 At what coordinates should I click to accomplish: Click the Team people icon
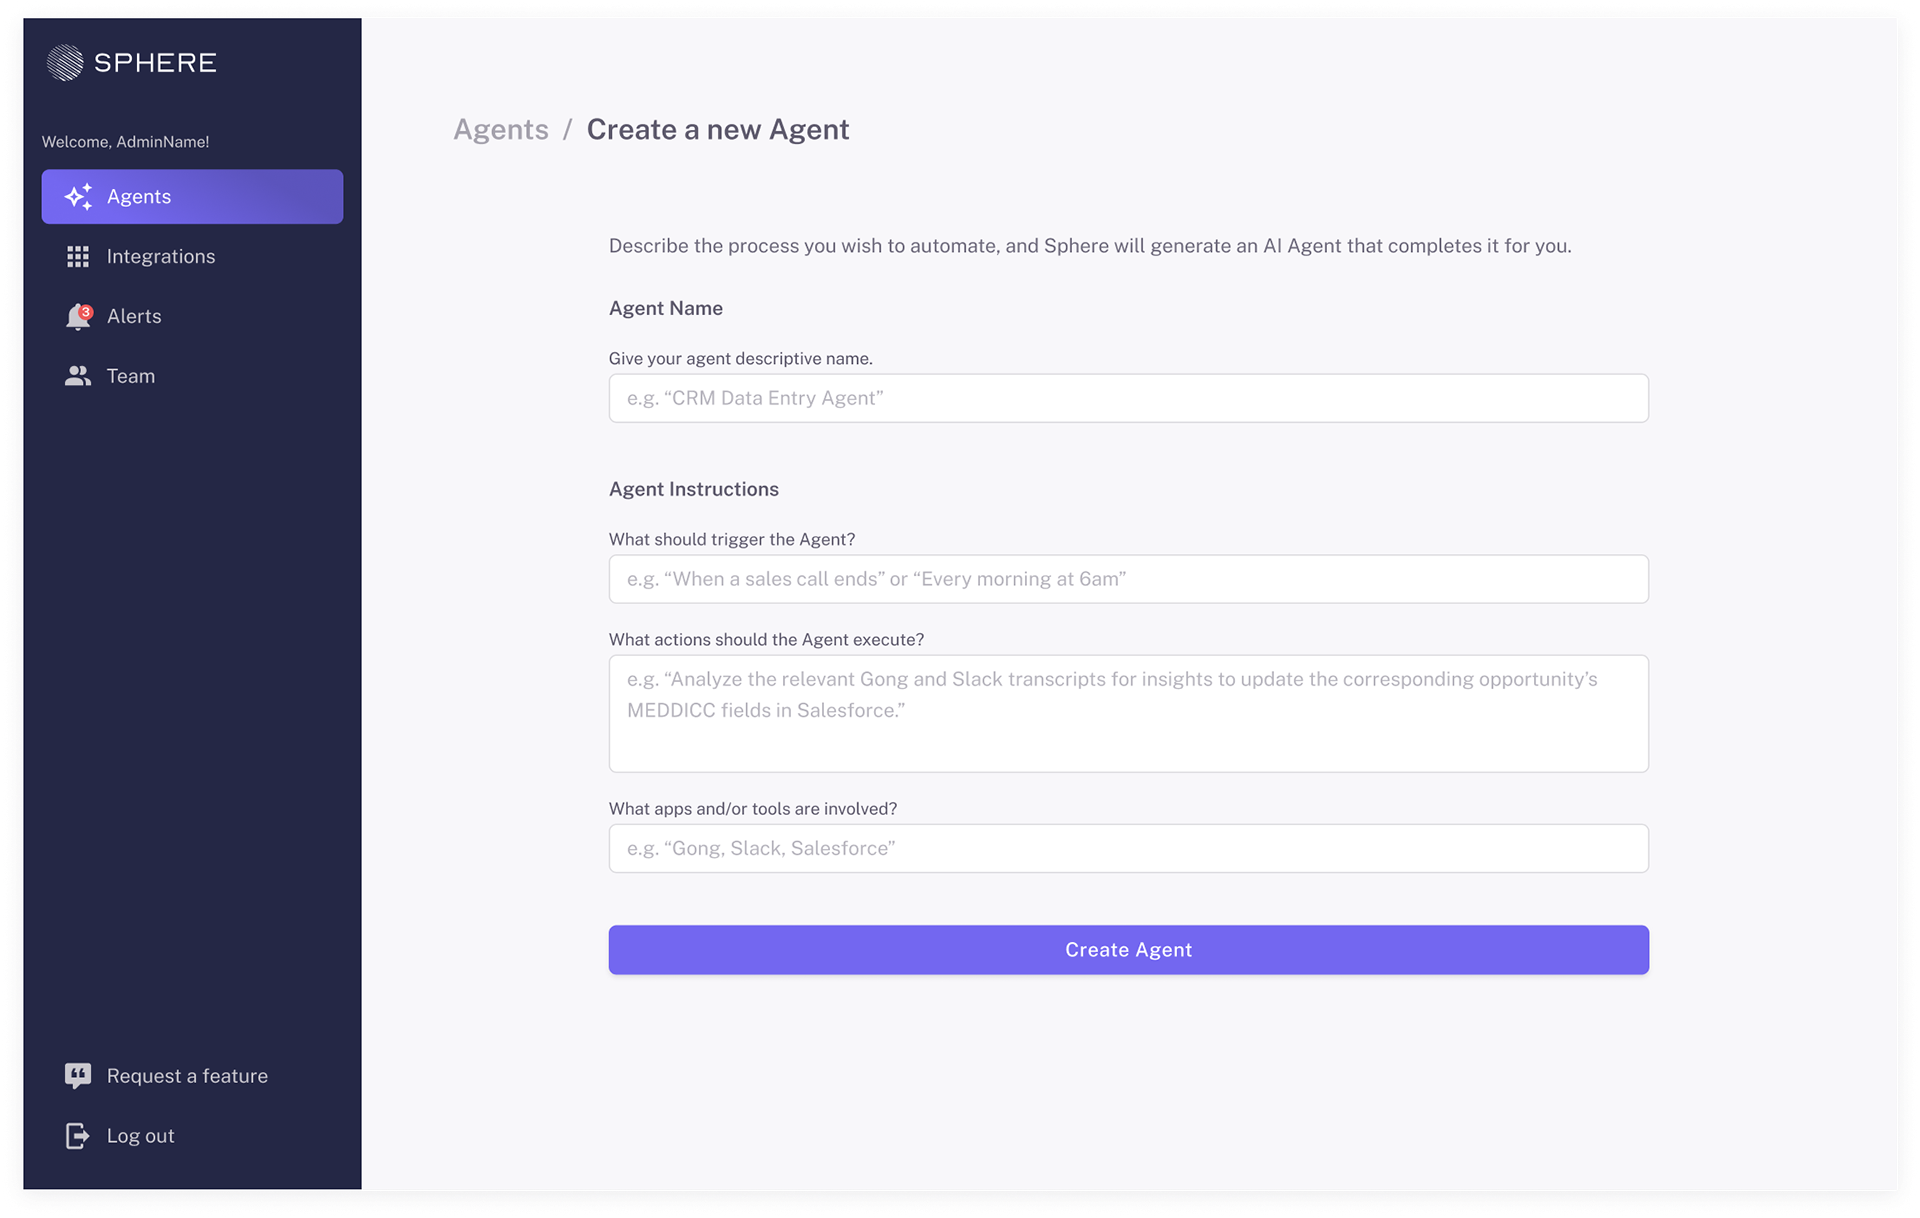(x=78, y=376)
